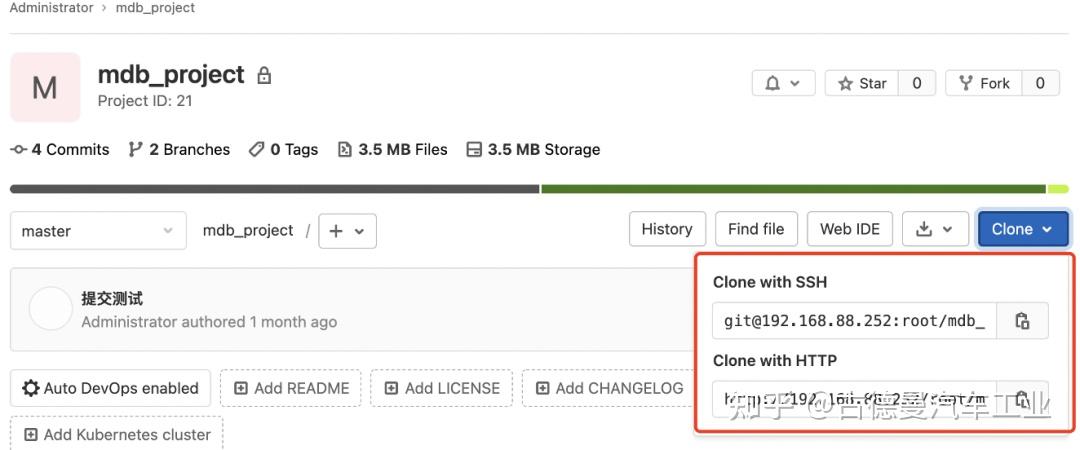The height and width of the screenshot is (450, 1080).
Task: Open the 3.5 MB Files link
Action: tap(393, 150)
